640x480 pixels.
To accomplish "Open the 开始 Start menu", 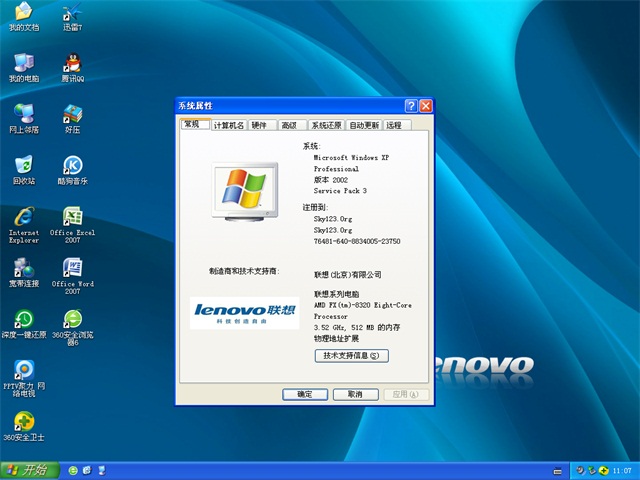I will tap(30, 471).
